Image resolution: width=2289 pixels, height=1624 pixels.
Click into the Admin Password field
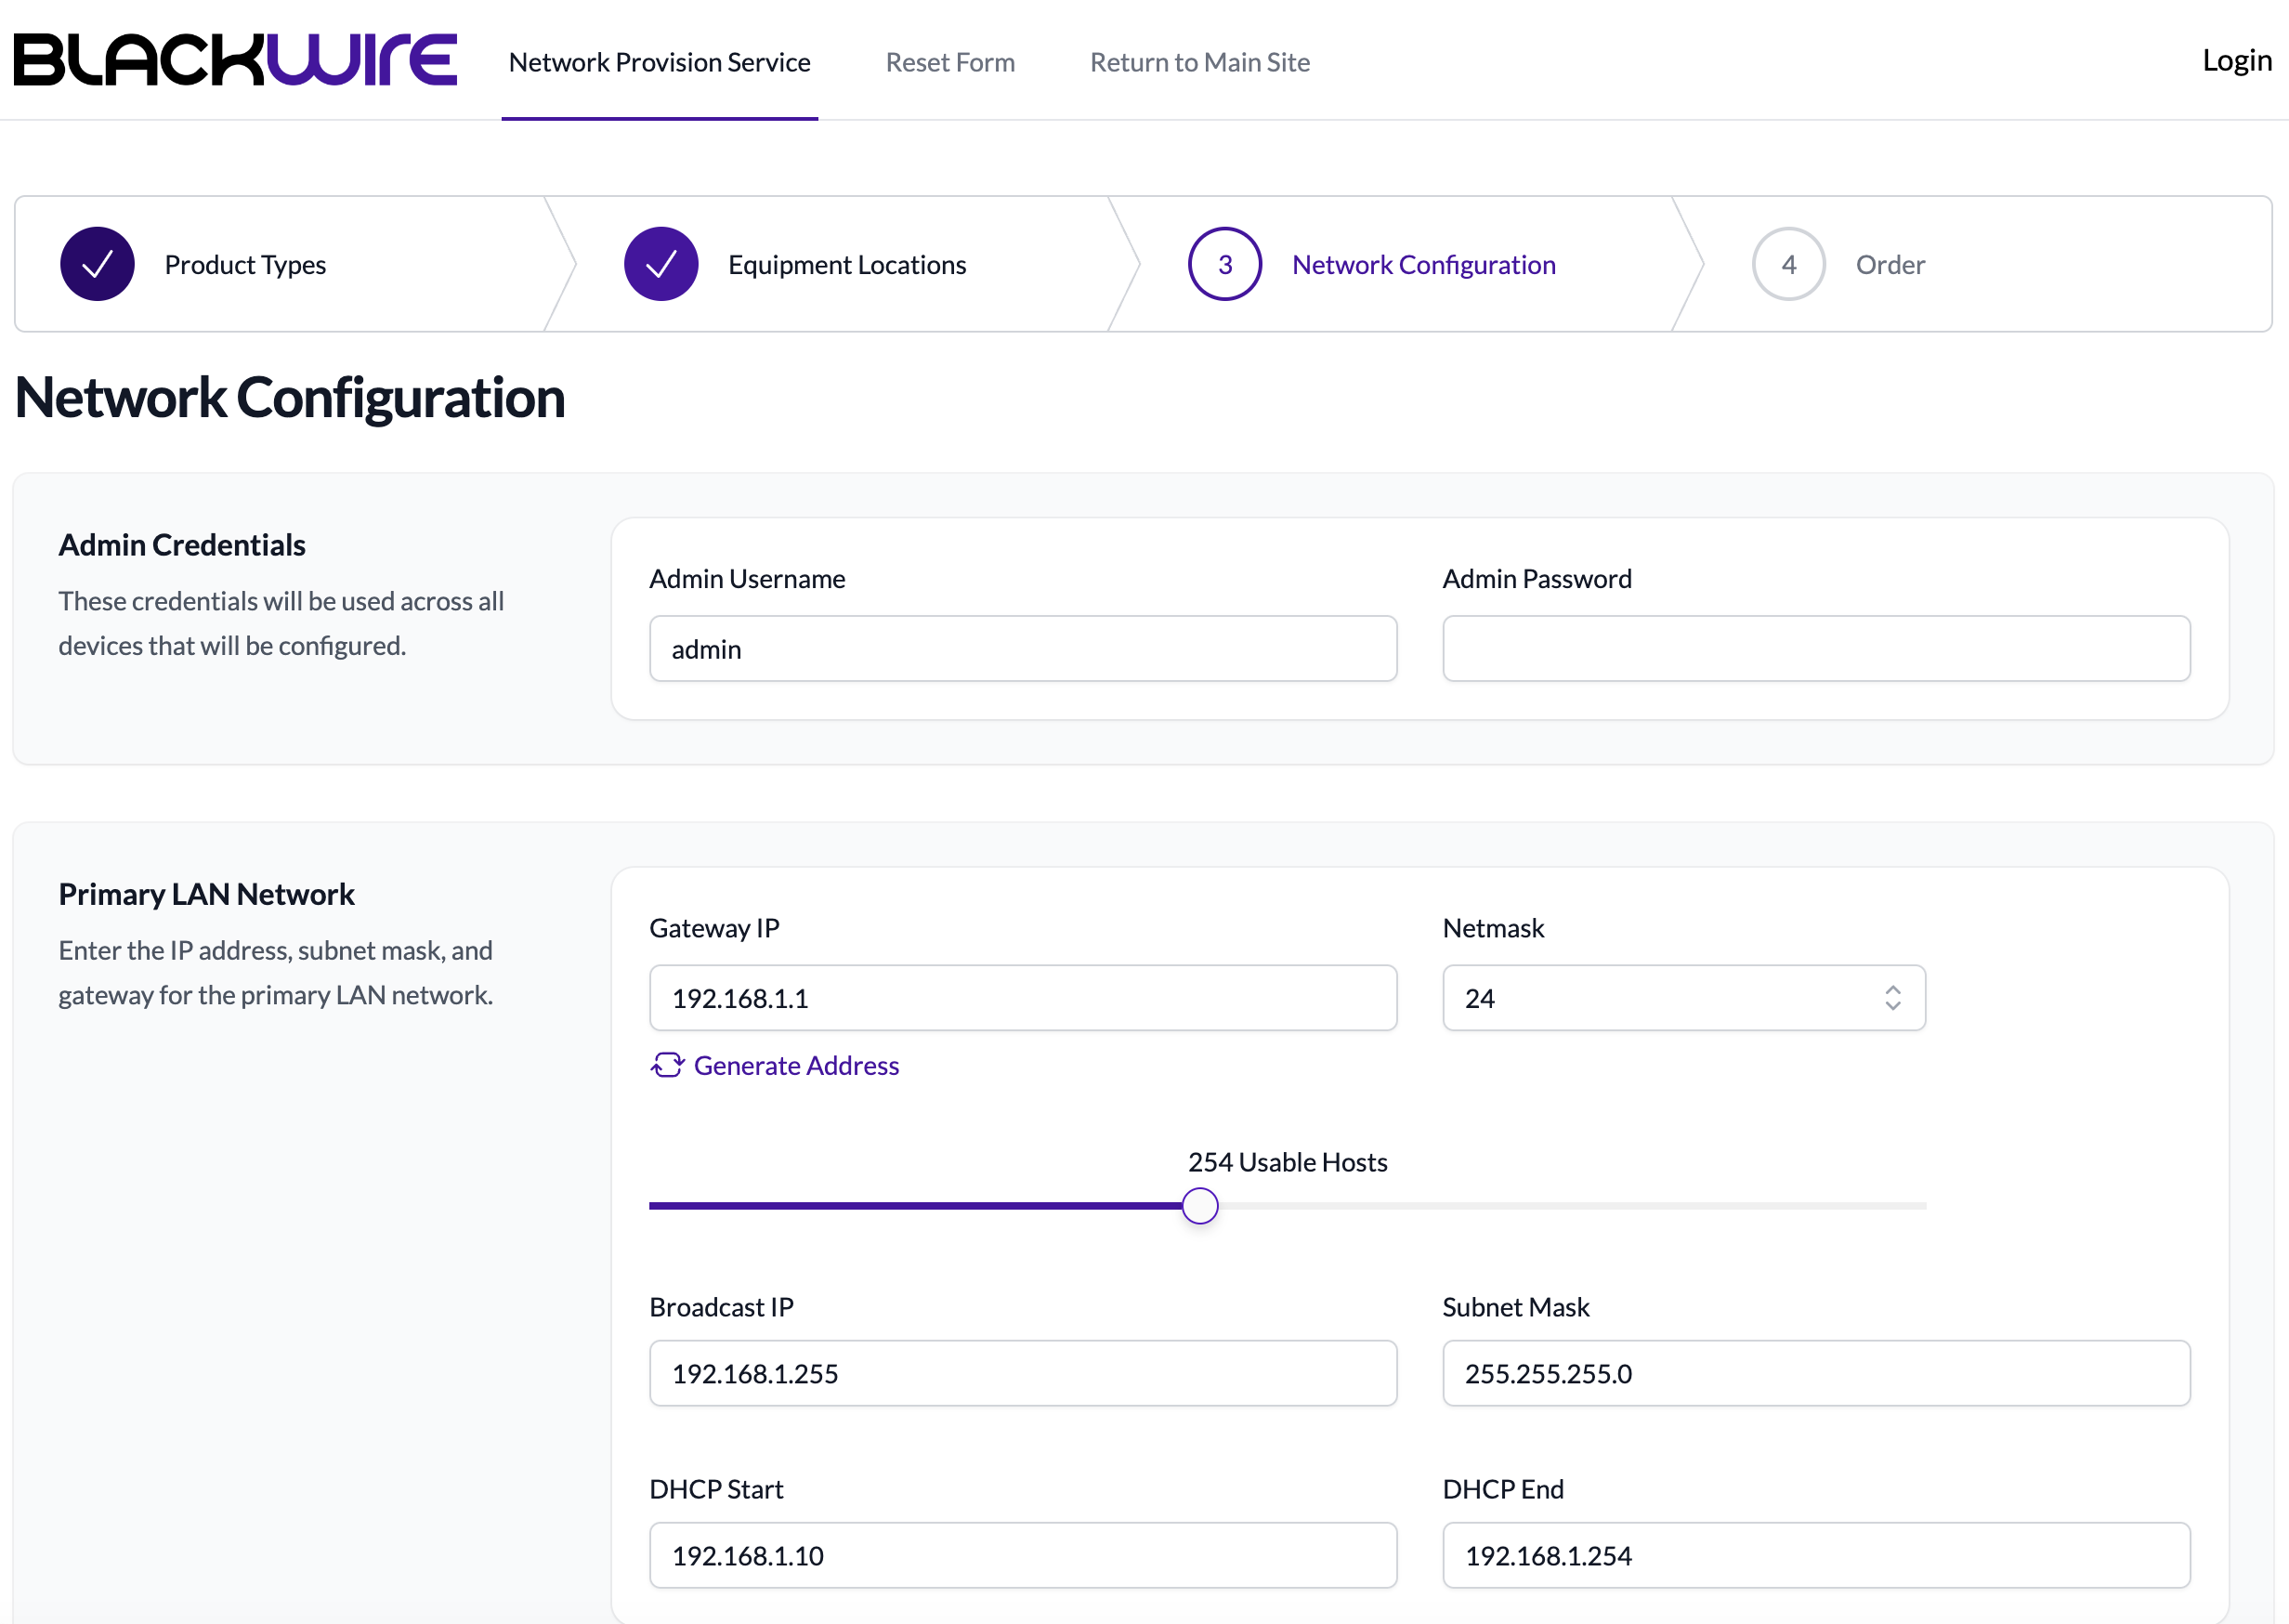tap(1815, 648)
